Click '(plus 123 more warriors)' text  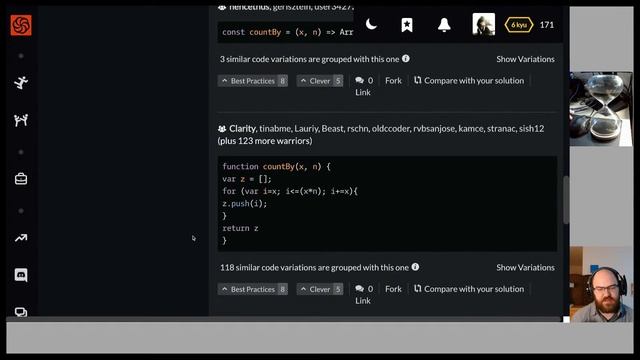click(x=265, y=141)
